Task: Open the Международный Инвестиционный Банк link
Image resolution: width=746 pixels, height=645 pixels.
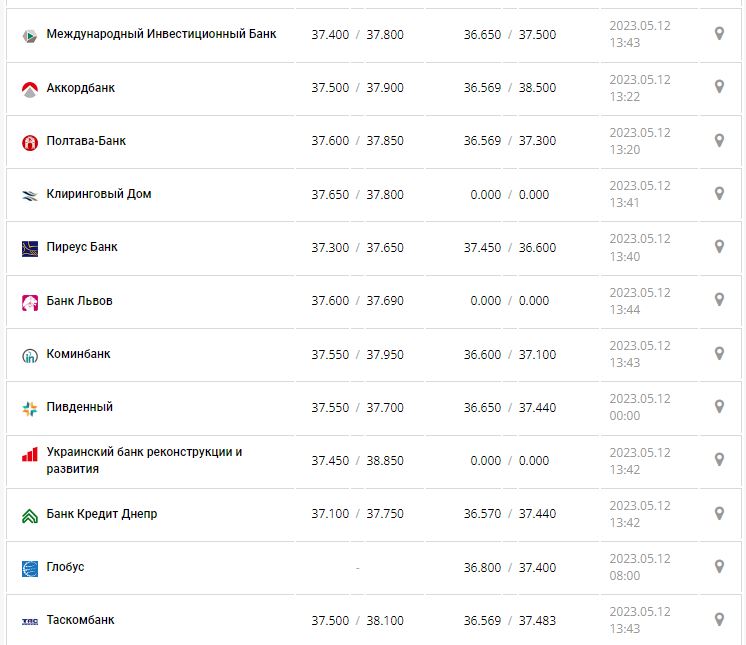Action: click(x=161, y=34)
